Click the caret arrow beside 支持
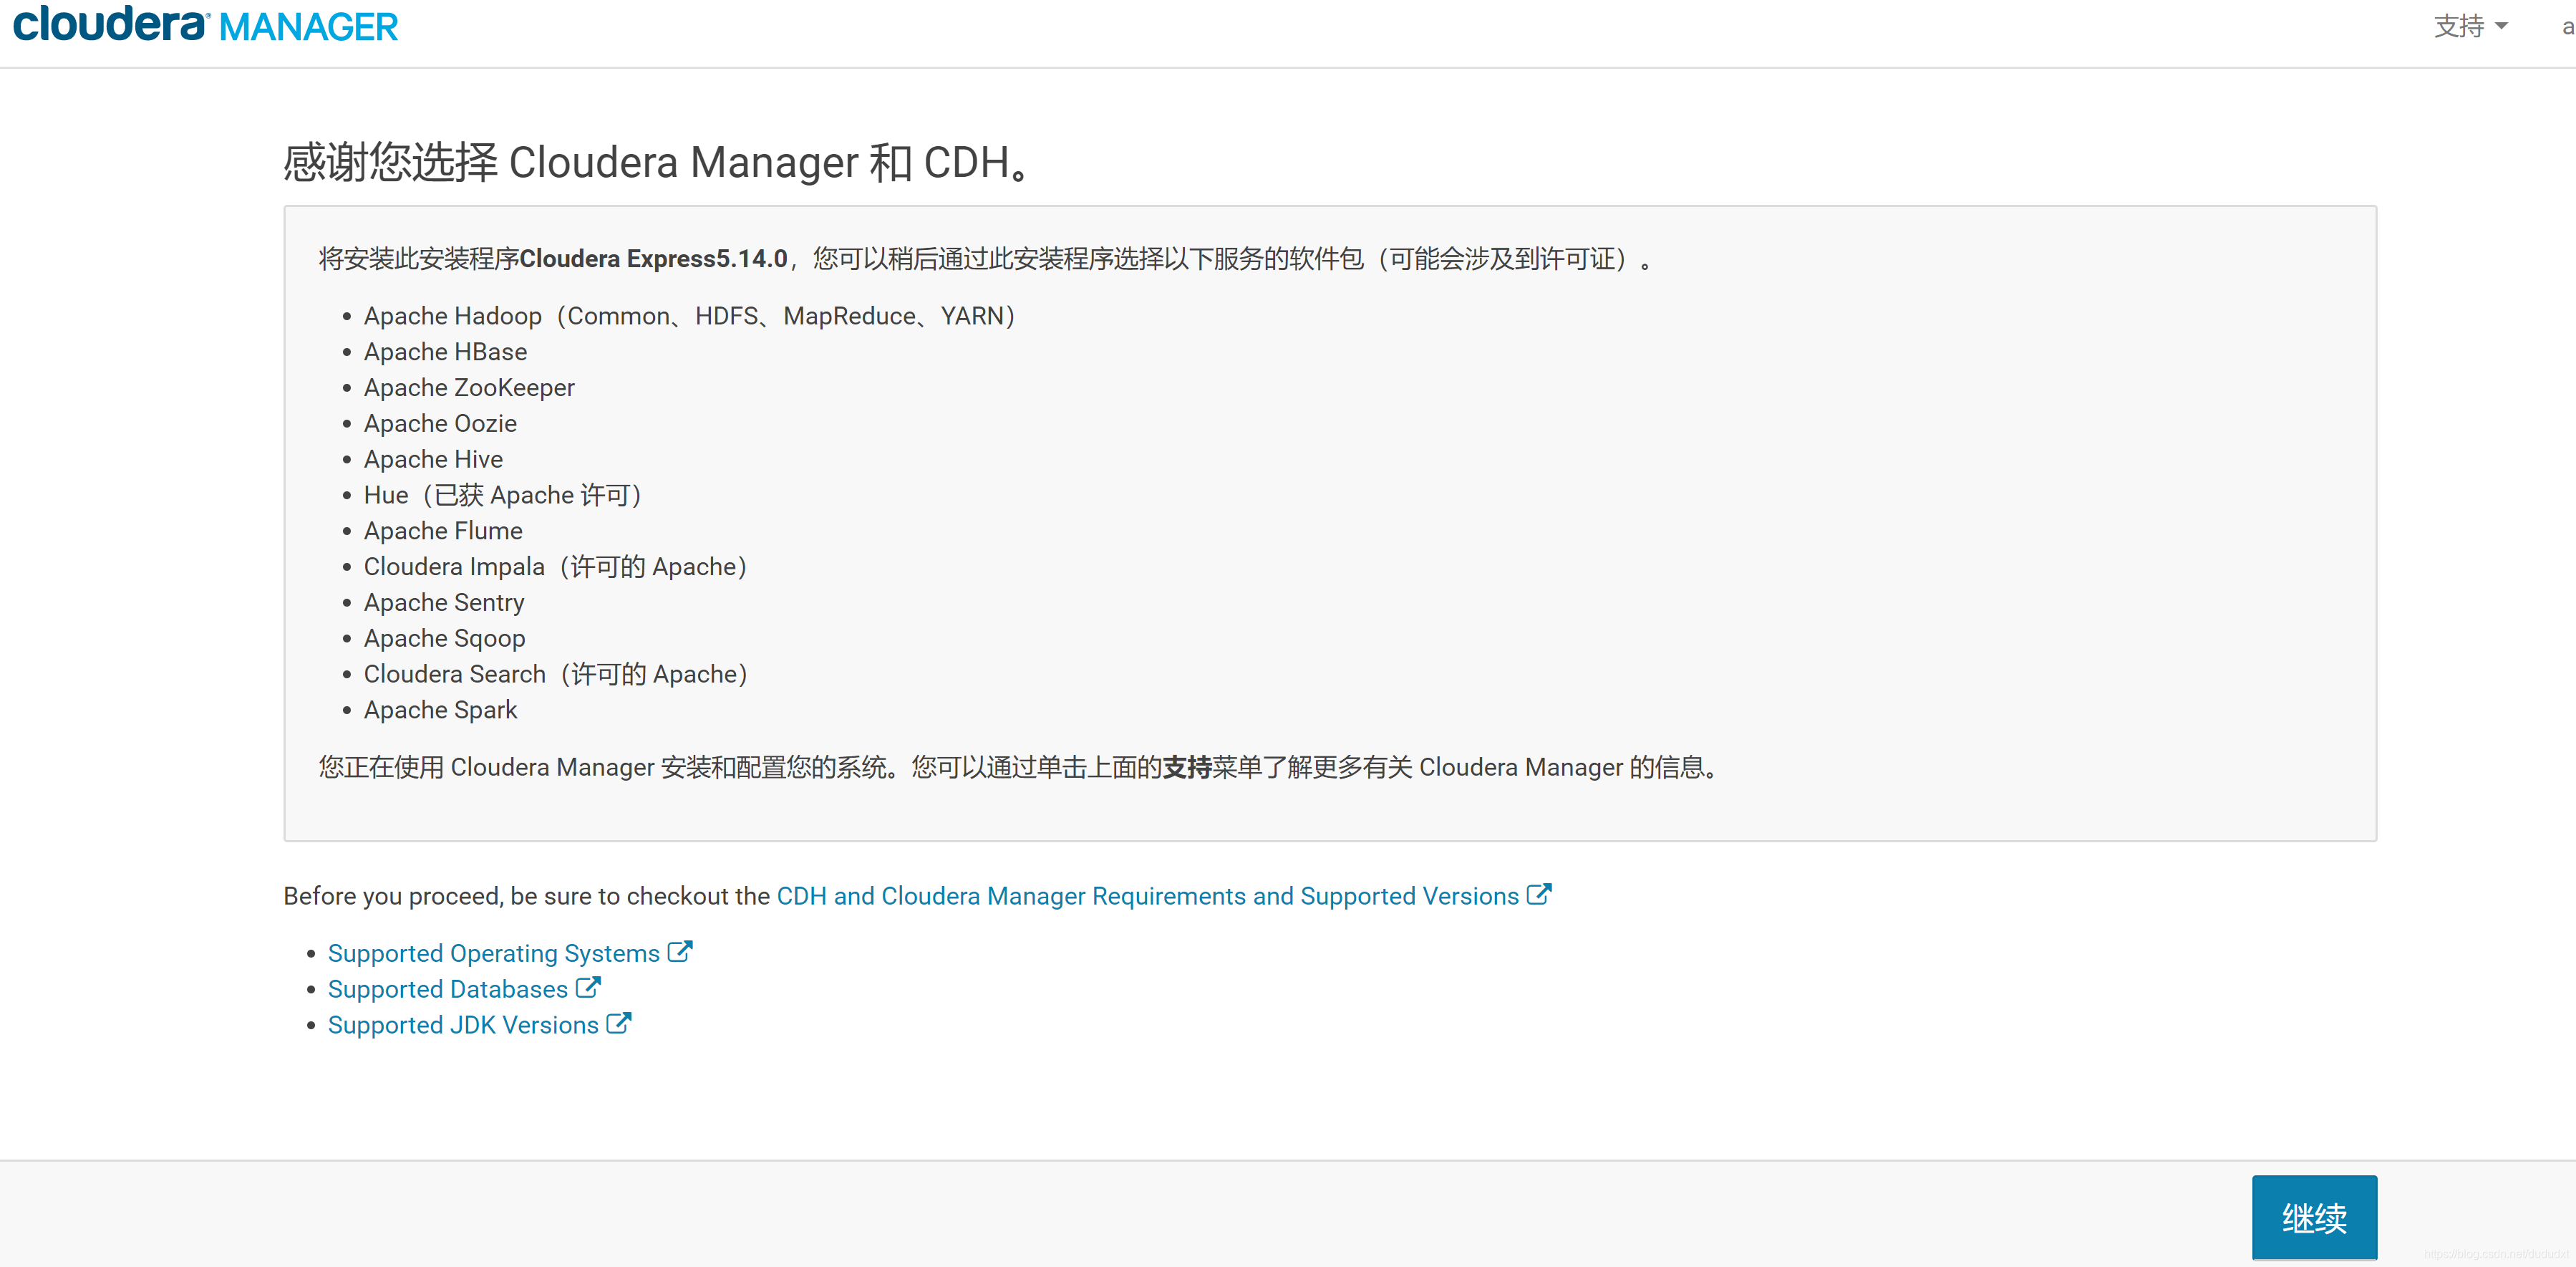The image size is (2576, 1267). click(2501, 26)
